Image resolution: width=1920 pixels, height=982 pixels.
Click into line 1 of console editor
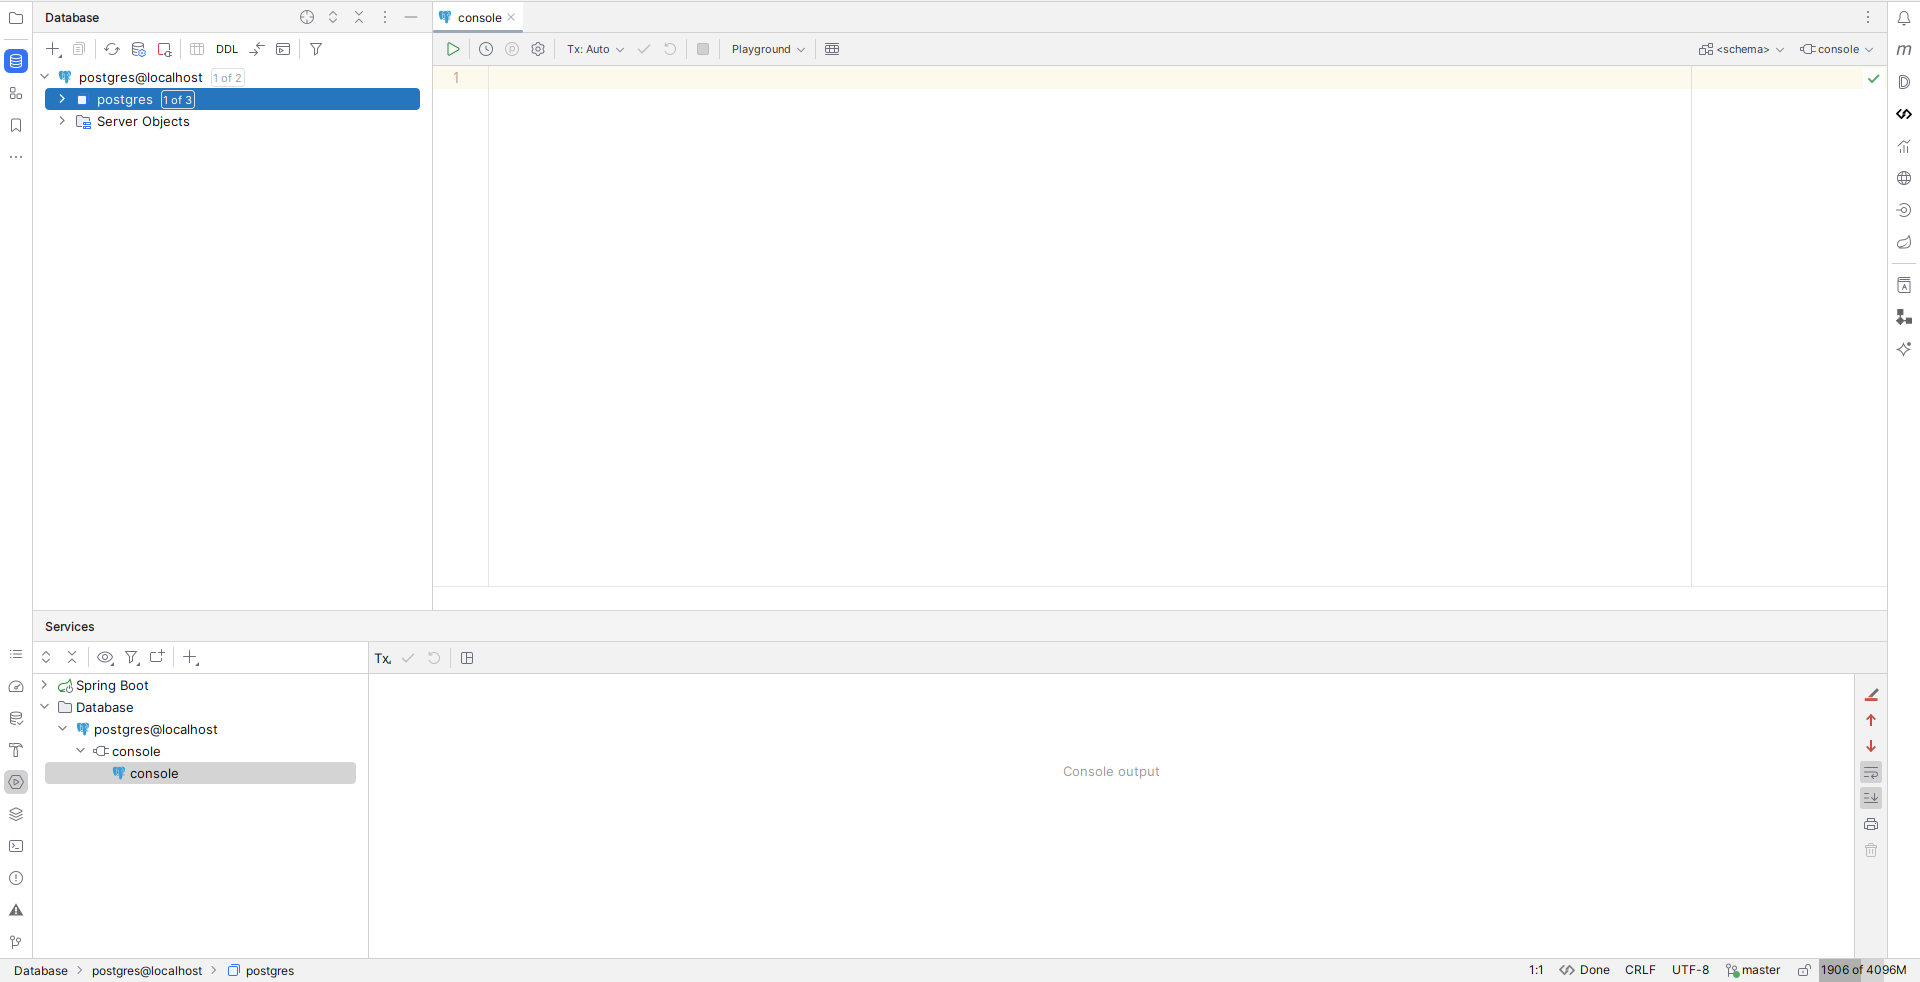[x=1000, y=78]
